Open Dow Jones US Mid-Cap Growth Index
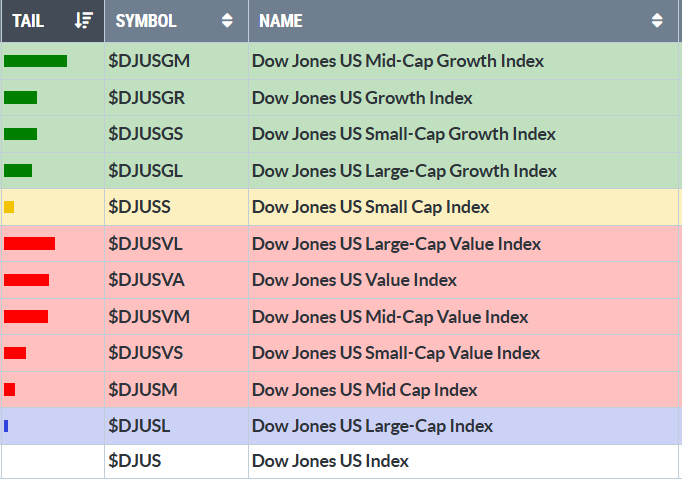 (398, 61)
